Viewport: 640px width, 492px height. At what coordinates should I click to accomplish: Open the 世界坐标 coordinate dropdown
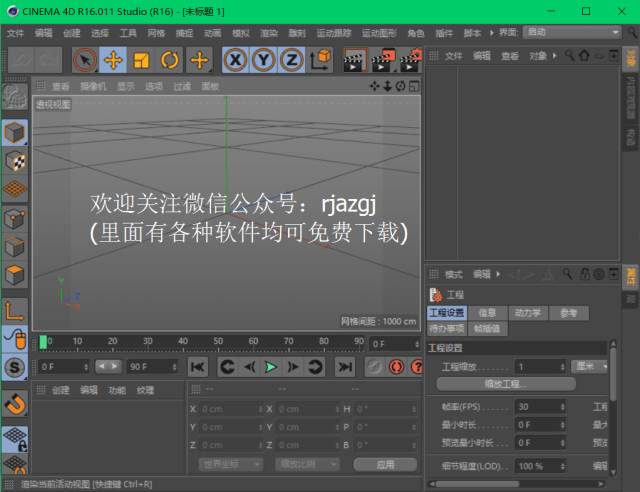click(230, 464)
